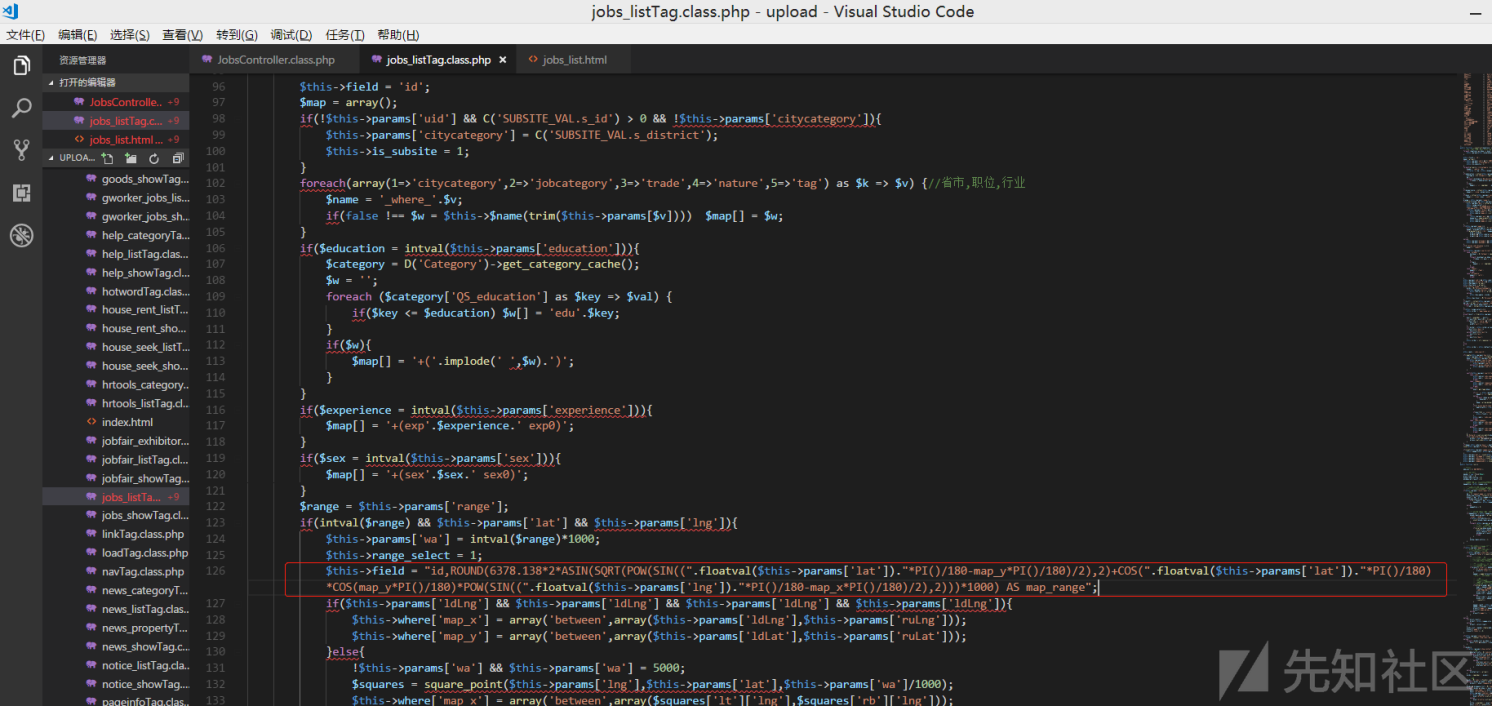The height and width of the screenshot is (706, 1492).
Task: Collapse the 打开的编辑器 section
Action: click(52, 83)
